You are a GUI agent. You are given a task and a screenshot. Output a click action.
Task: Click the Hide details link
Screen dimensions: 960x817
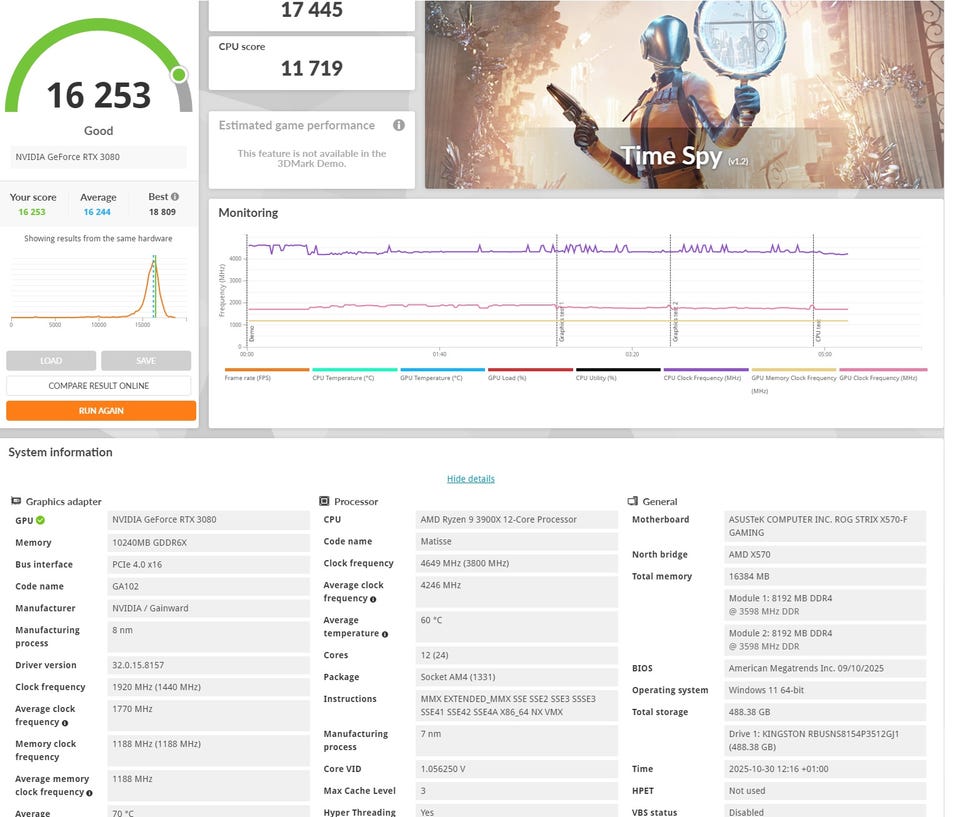(x=470, y=479)
